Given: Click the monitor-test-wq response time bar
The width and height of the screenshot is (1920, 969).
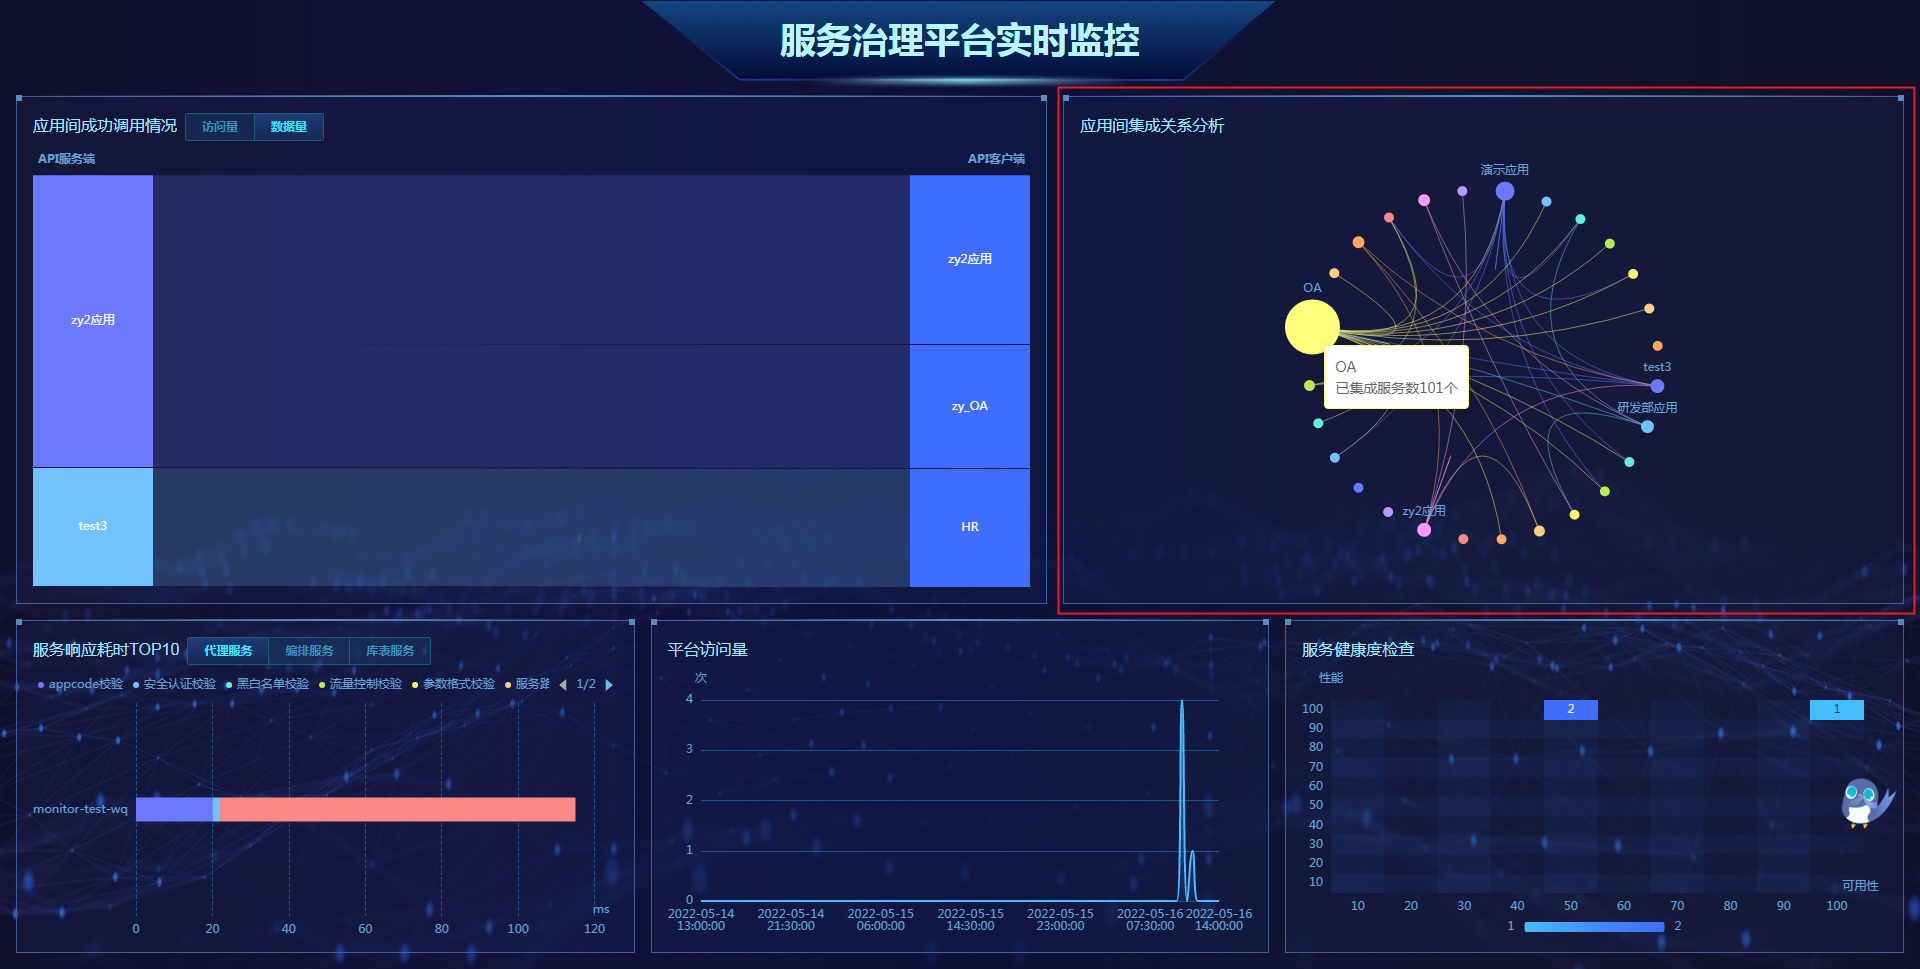Looking at the screenshot, I should click(x=355, y=809).
